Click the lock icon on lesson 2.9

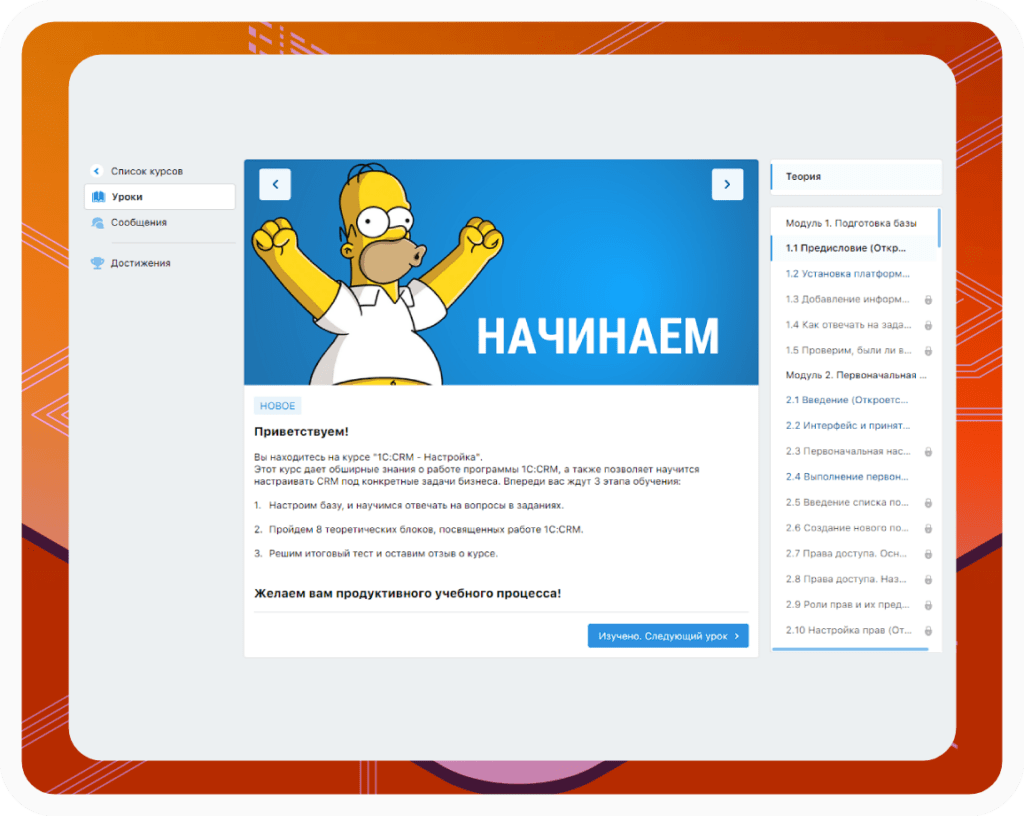point(928,605)
